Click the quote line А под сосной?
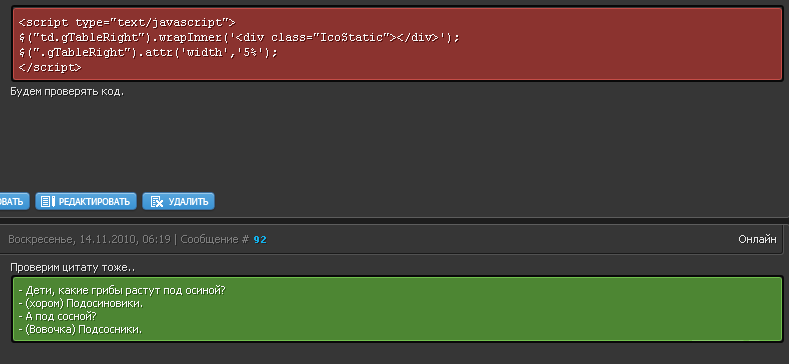Image resolution: width=789 pixels, height=364 pixels. click(57, 317)
